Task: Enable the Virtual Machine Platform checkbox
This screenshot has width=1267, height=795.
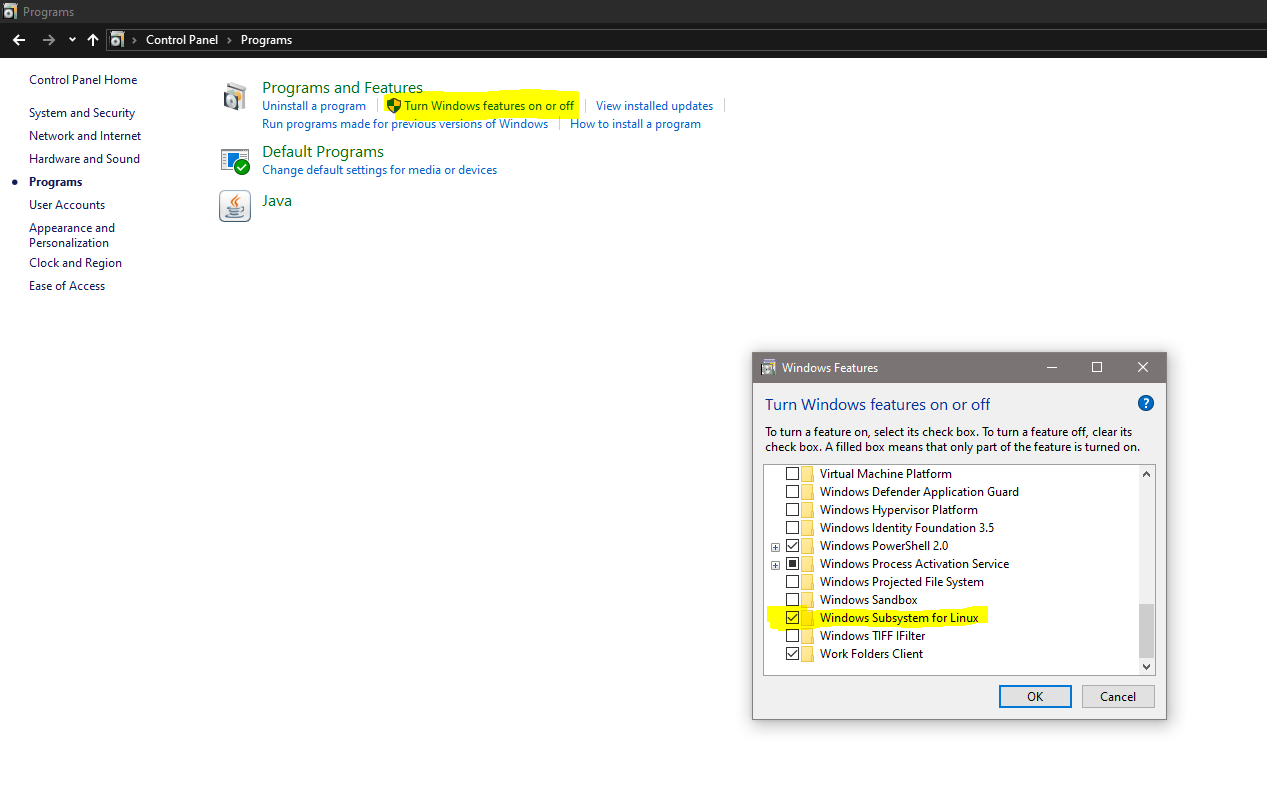Action: (x=792, y=474)
